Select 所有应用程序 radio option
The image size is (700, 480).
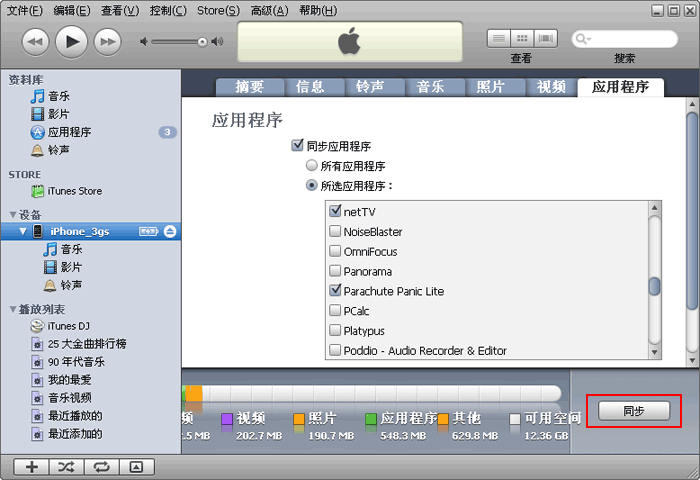coord(312,166)
